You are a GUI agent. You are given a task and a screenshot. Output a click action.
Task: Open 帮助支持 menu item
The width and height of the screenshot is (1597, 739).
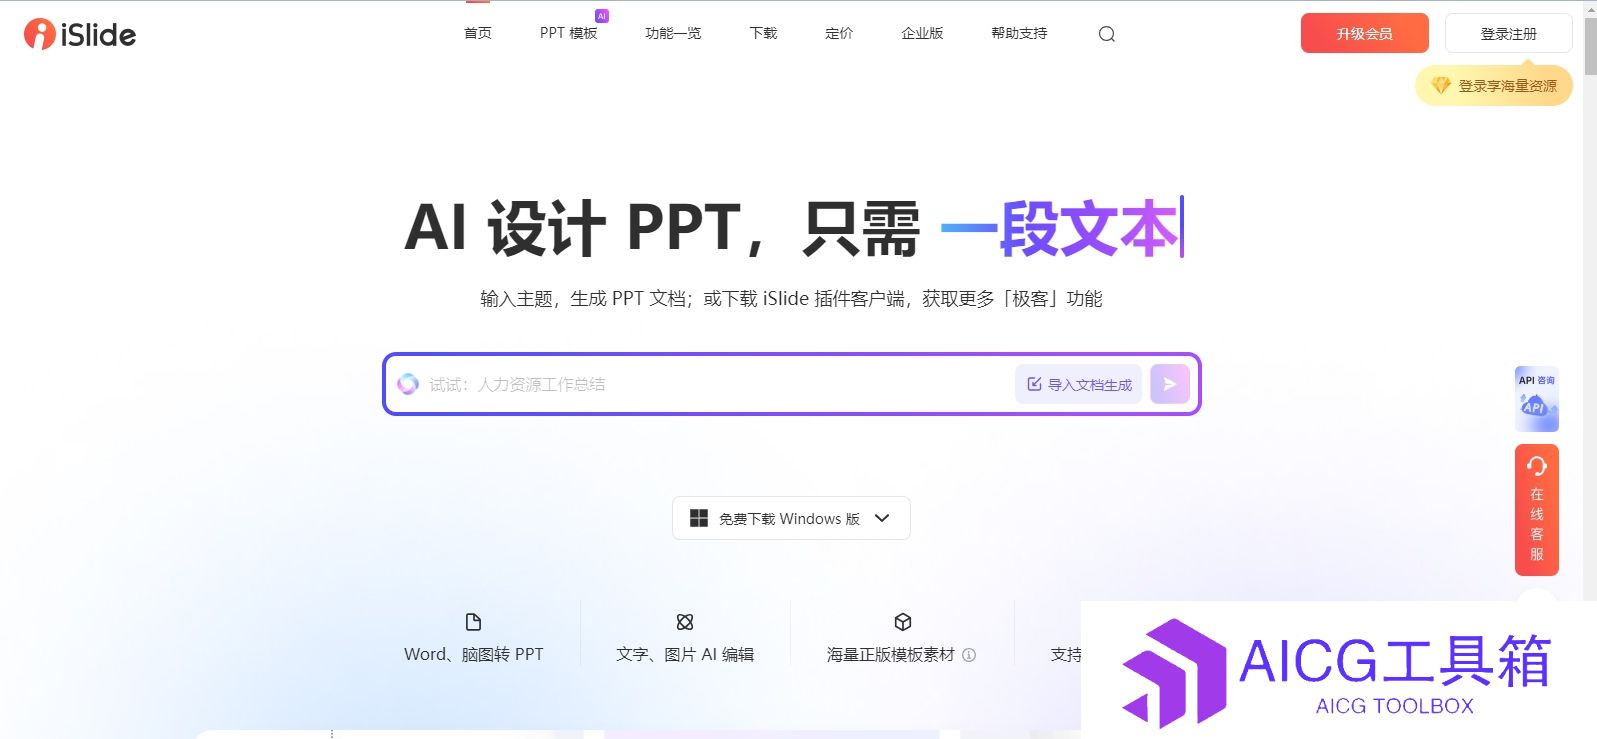click(1019, 33)
